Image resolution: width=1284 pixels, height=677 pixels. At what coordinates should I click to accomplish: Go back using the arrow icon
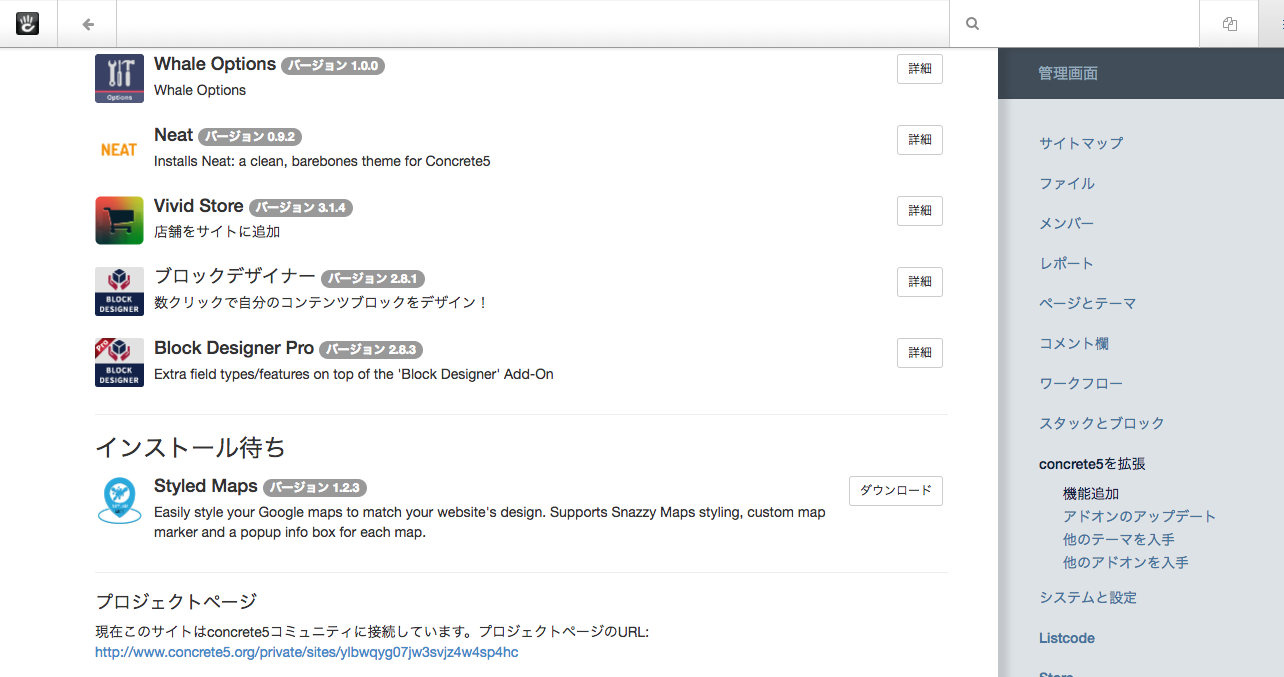coord(88,24)
